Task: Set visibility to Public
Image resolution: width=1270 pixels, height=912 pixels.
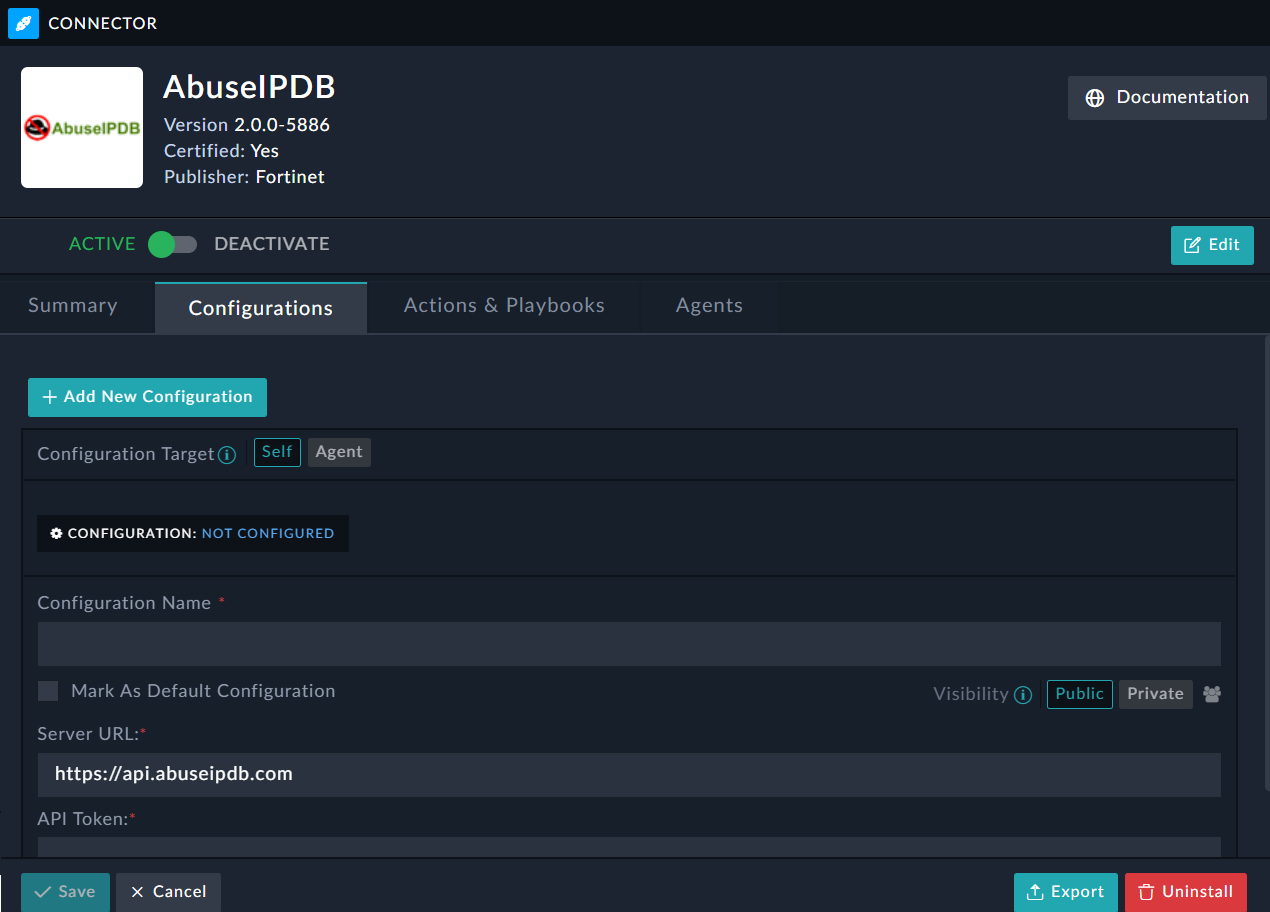Action: 1079,694
